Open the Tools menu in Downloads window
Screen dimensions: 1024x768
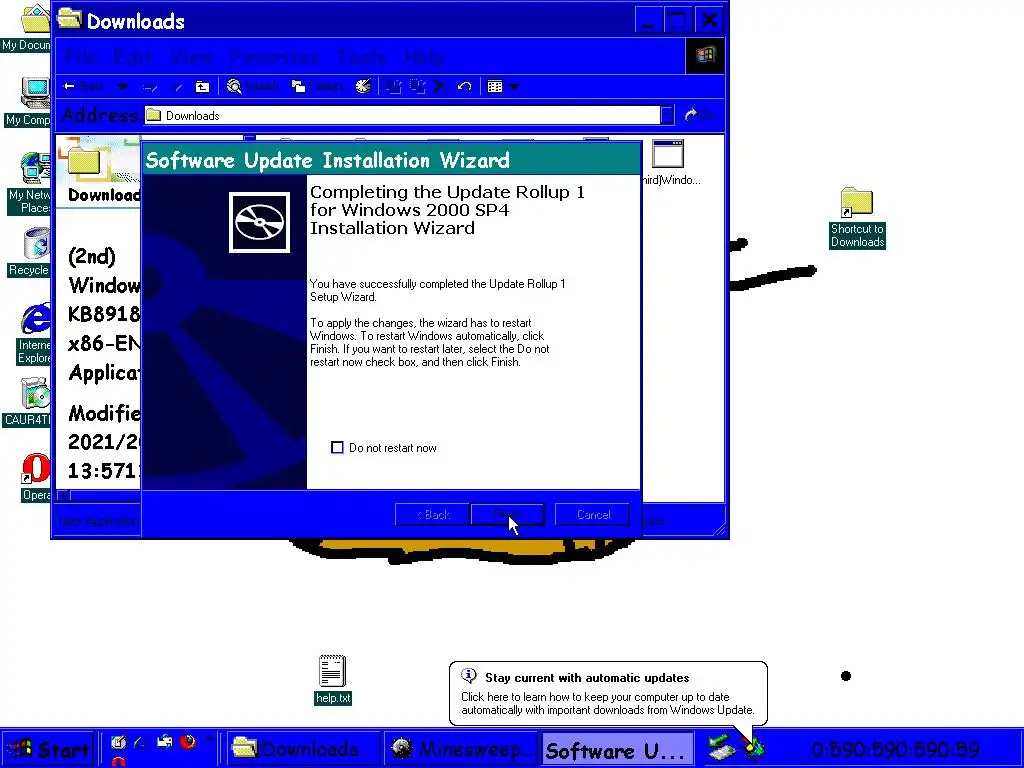pos(362,57)
